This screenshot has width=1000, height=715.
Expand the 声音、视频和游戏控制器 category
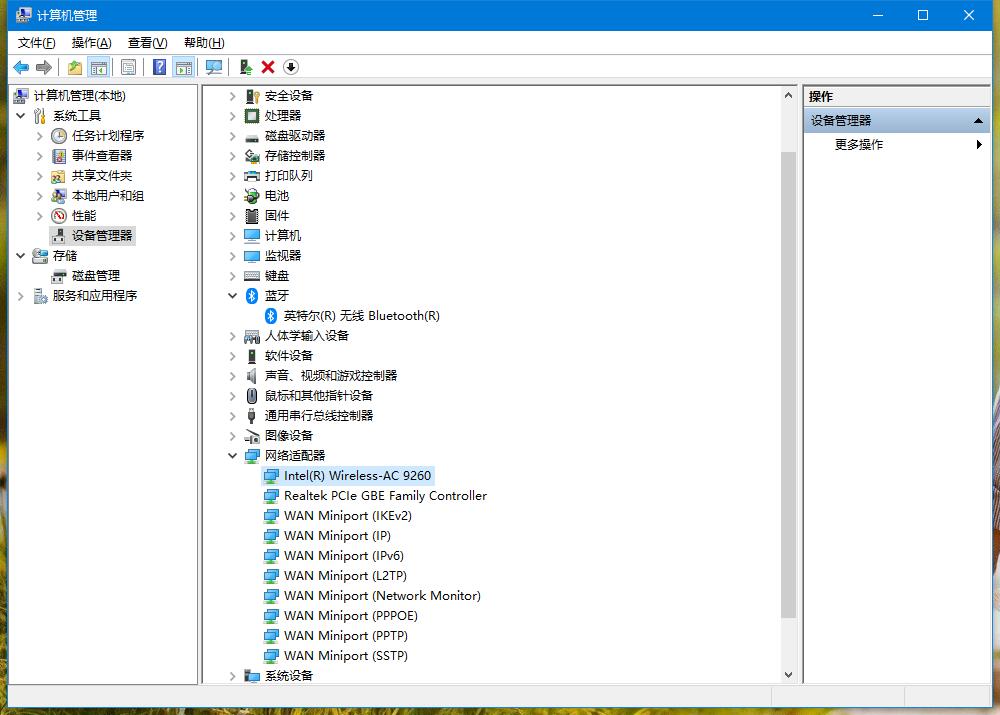233,376
